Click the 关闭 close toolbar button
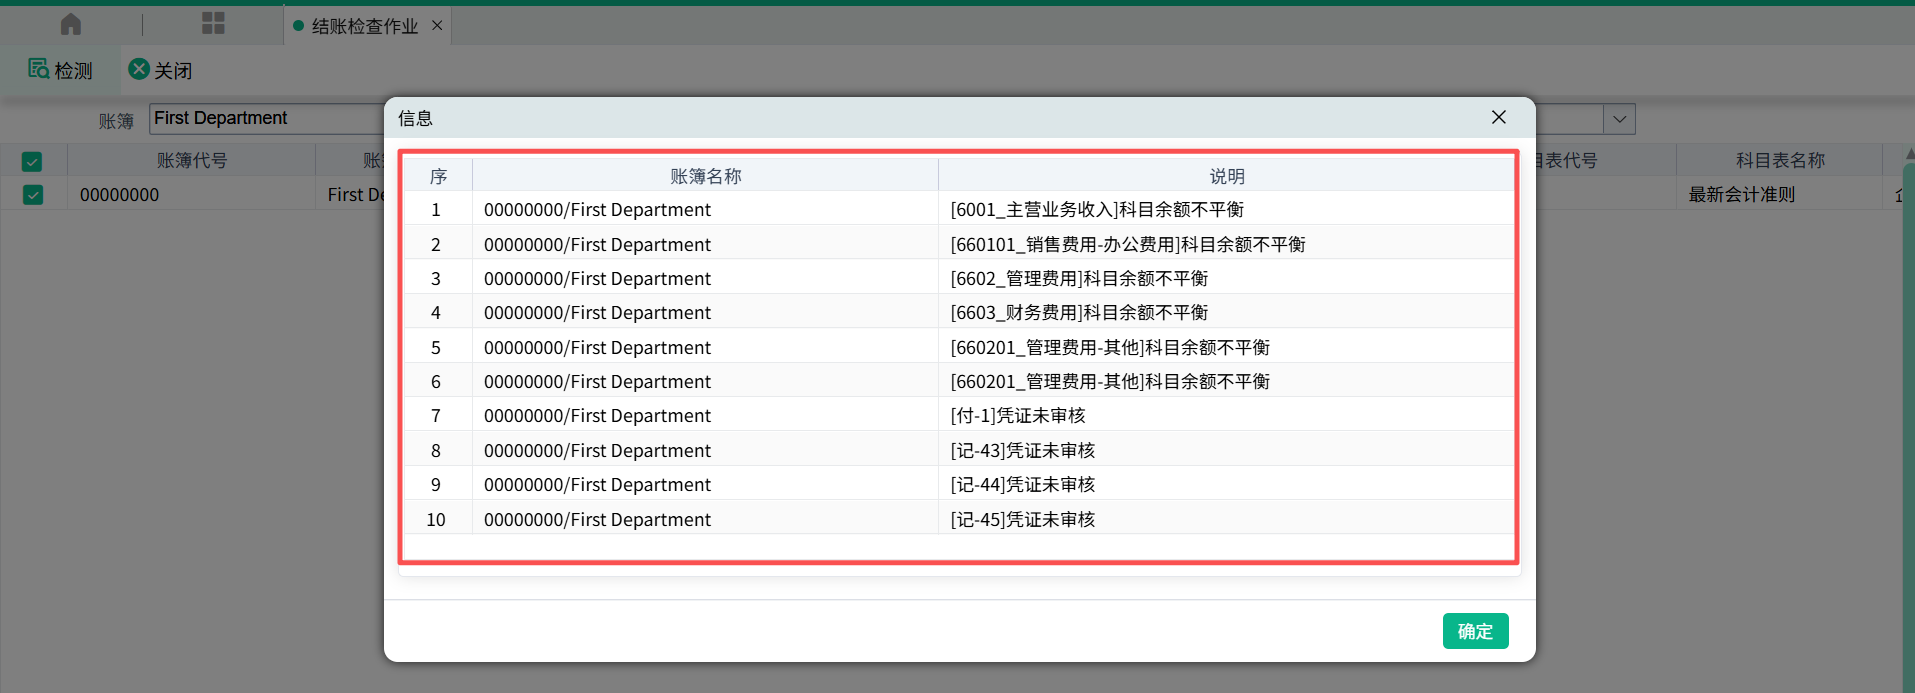The height and width of the screenshot is (693, 1915). [160, 70]
